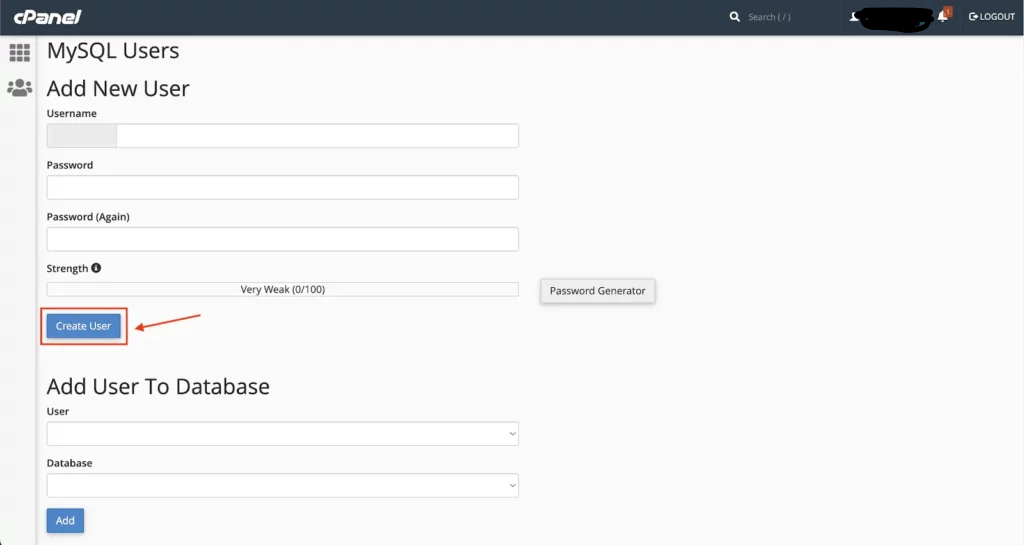
Task: Click LOGOUT in the header
Action: [991, 17]
